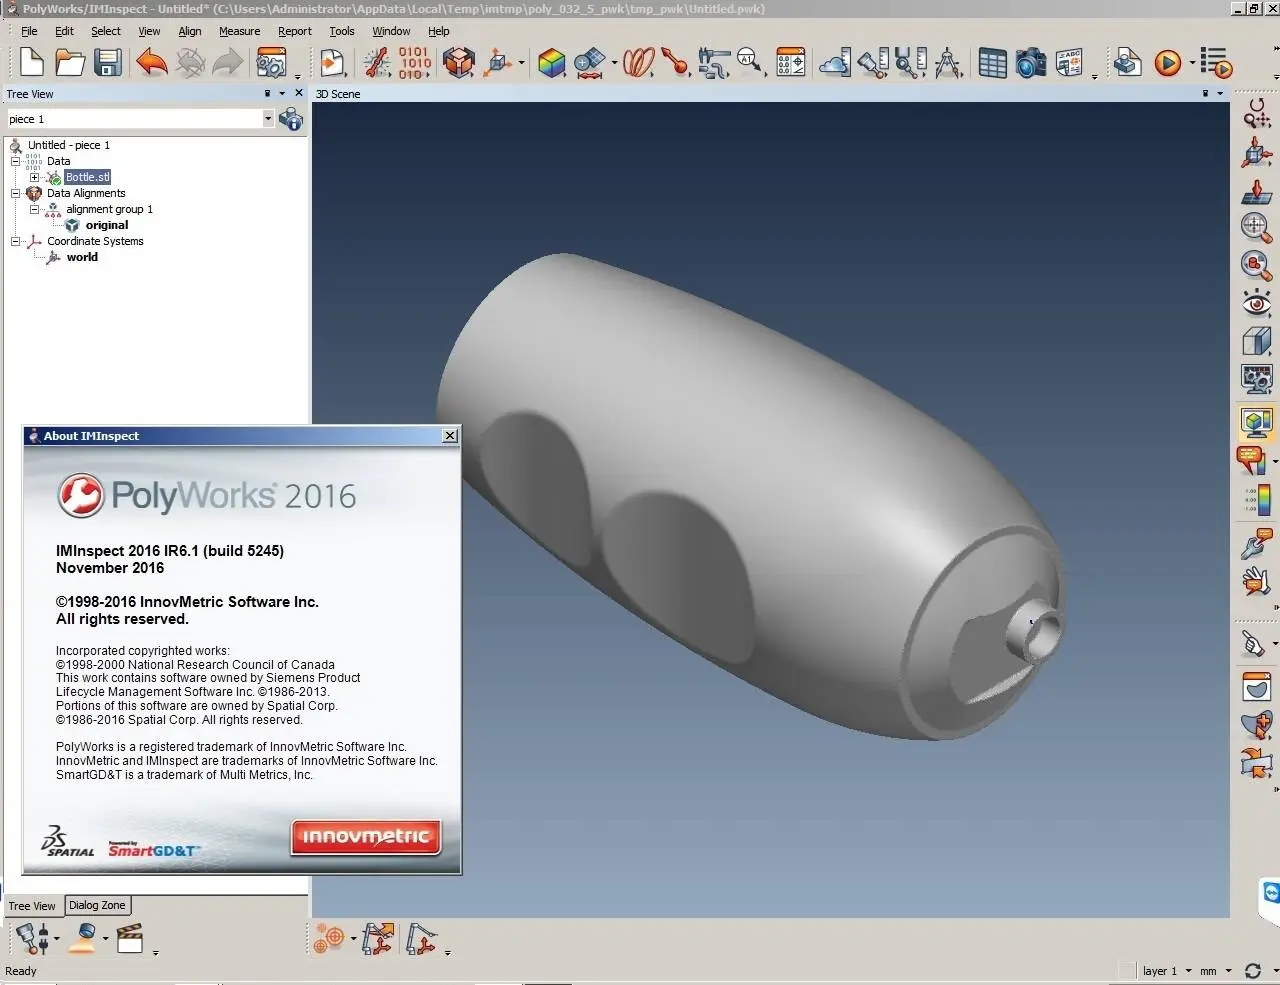Collapse the Data tree branch
The width and height of the screenshot is (1280, 985).
16,161
